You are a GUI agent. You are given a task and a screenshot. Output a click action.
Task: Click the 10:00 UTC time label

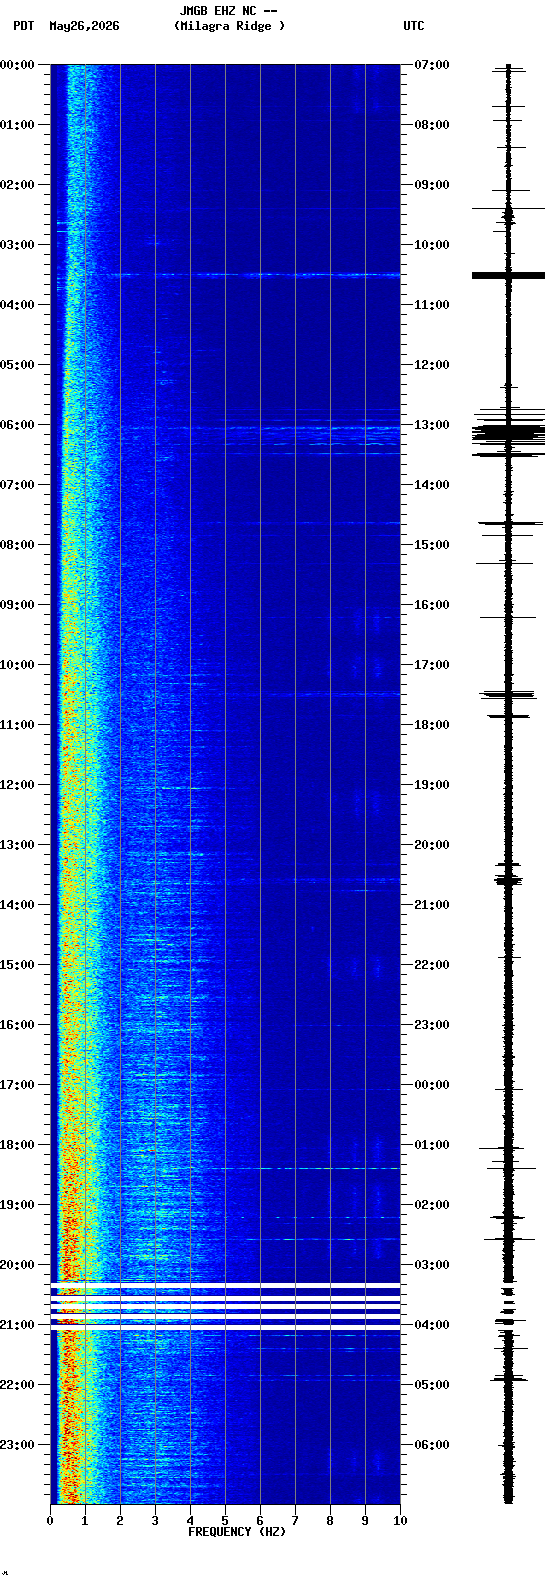pyautogui.click(x=432, y=245)
